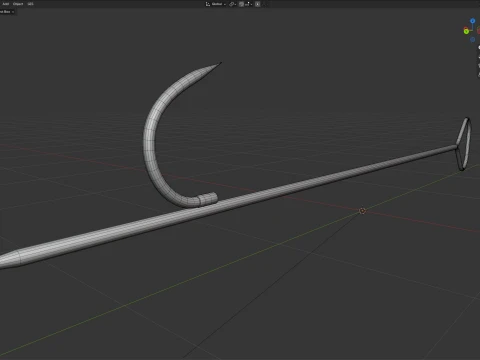
Task: Open the snapping options dropdown
Action: click(249, 4)
